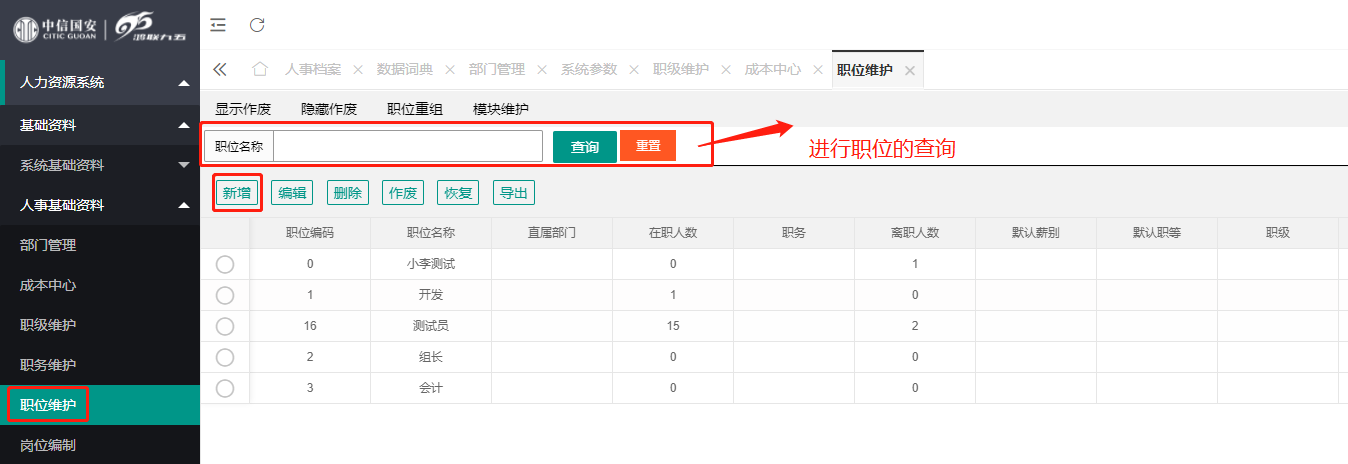Close the 人事档案 tab
The image size is (1348, 464).
(x=358, y=70)
